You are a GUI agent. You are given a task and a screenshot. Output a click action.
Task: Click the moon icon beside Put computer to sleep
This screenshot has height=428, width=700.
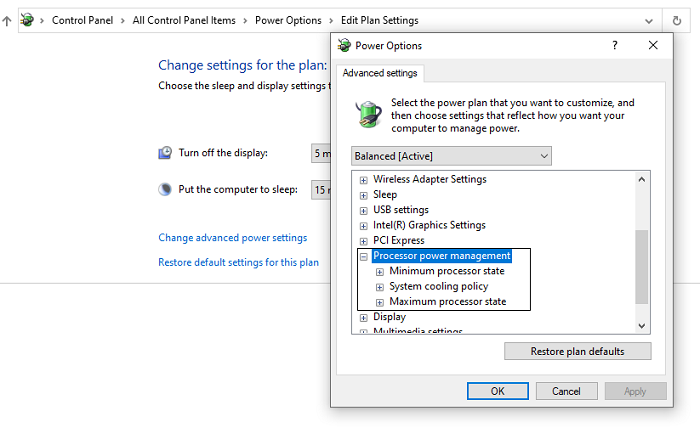165,189
